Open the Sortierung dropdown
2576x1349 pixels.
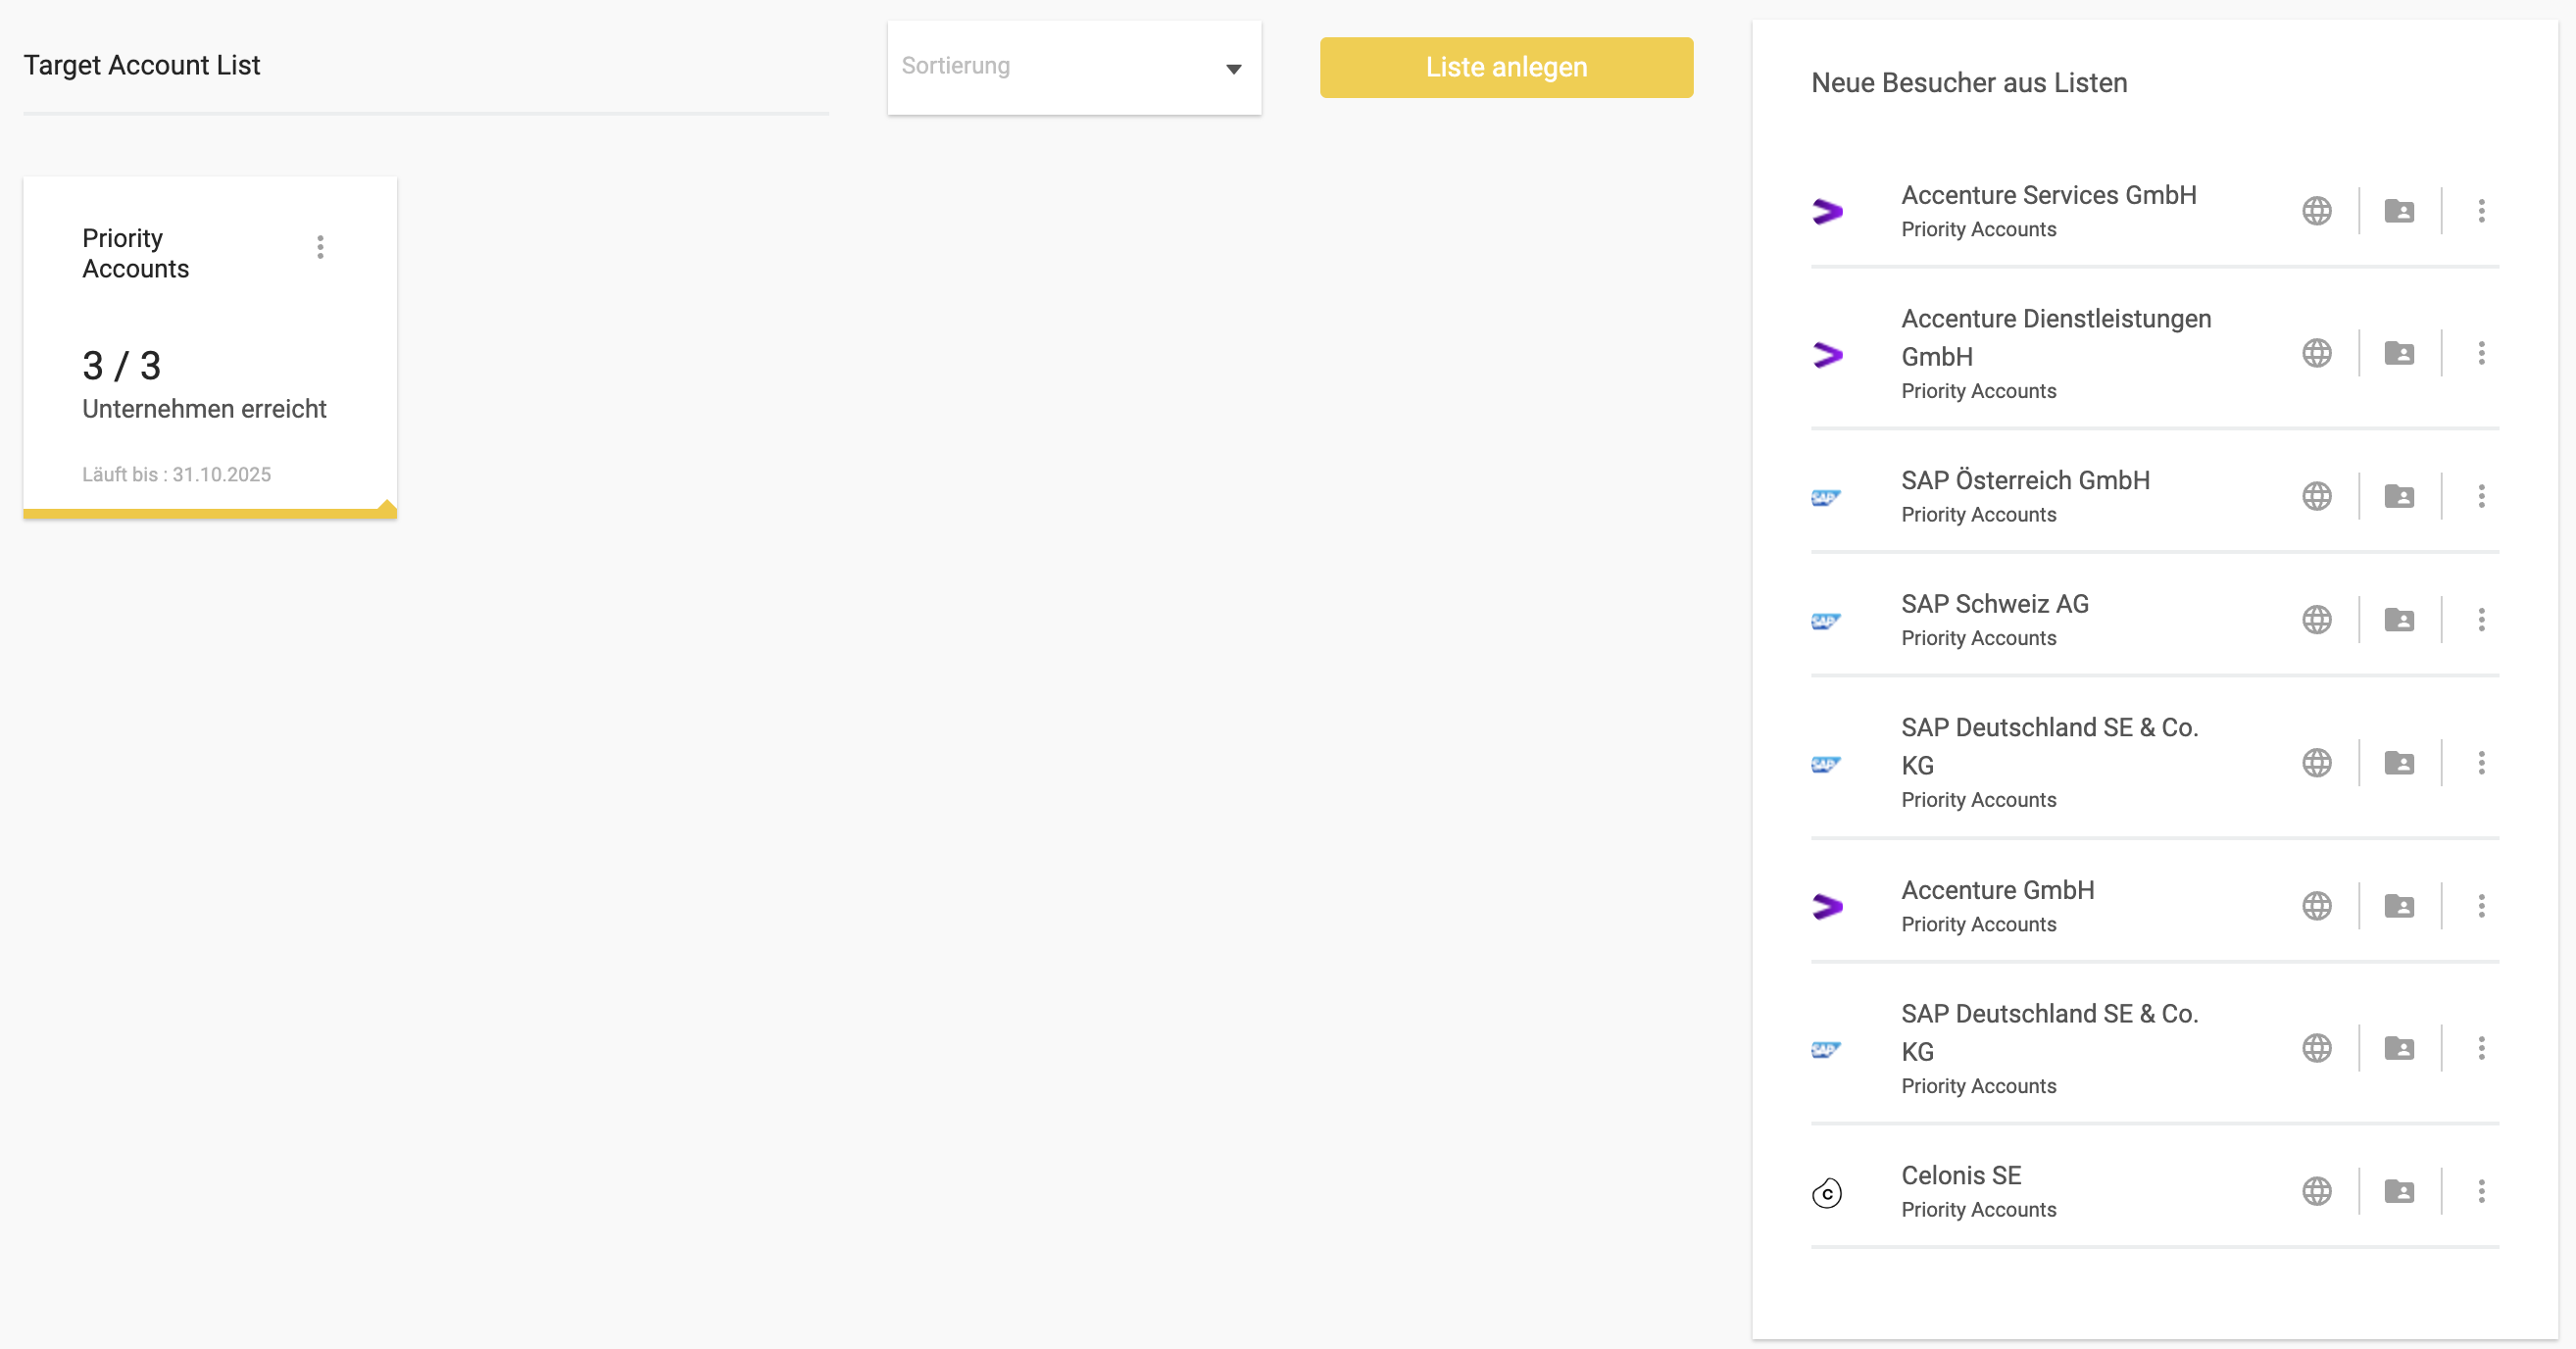pos(1074,67)
